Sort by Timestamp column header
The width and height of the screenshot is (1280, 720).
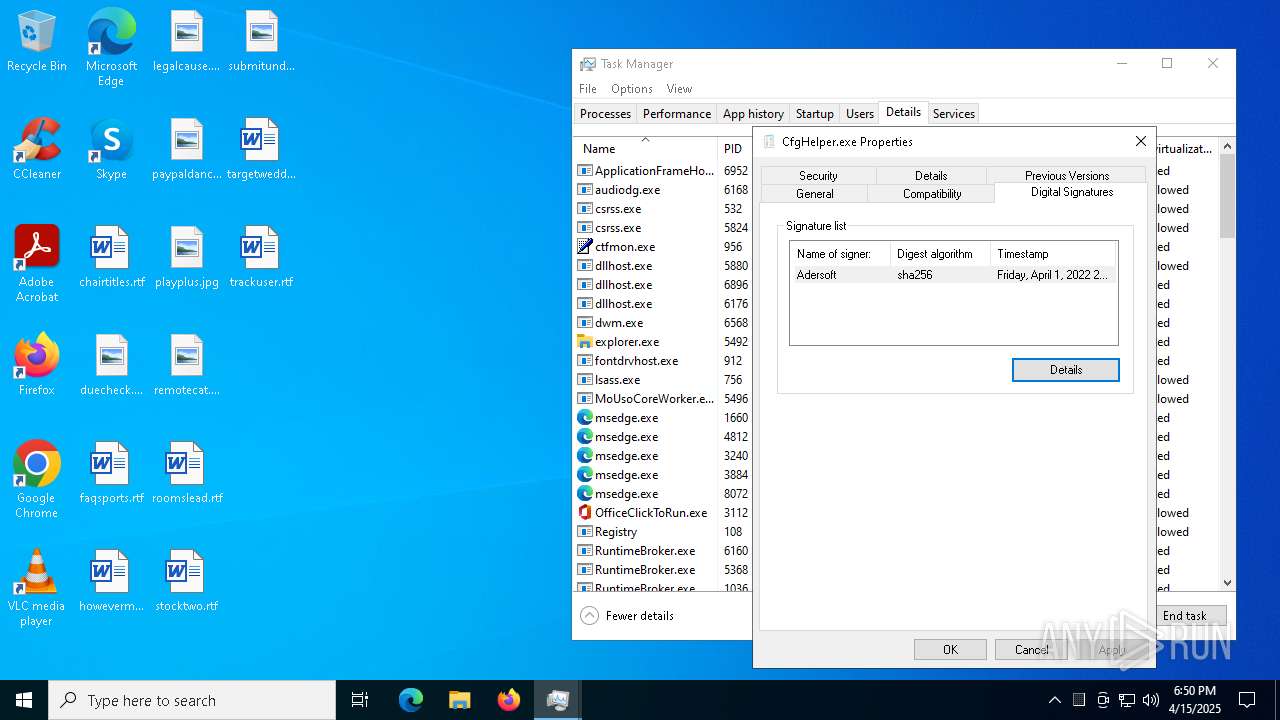pos(1053,254)
